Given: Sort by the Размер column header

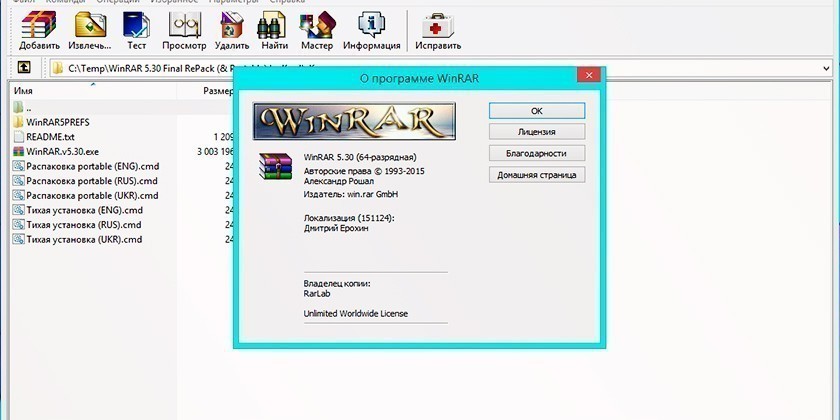Looking at the screenshot, I should (218, 91).
